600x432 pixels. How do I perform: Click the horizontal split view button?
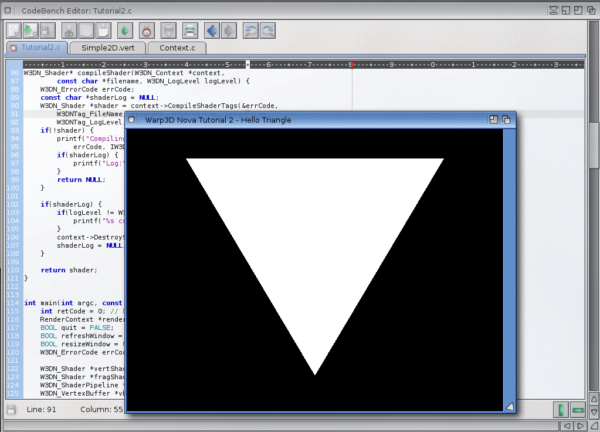(578, 410)
